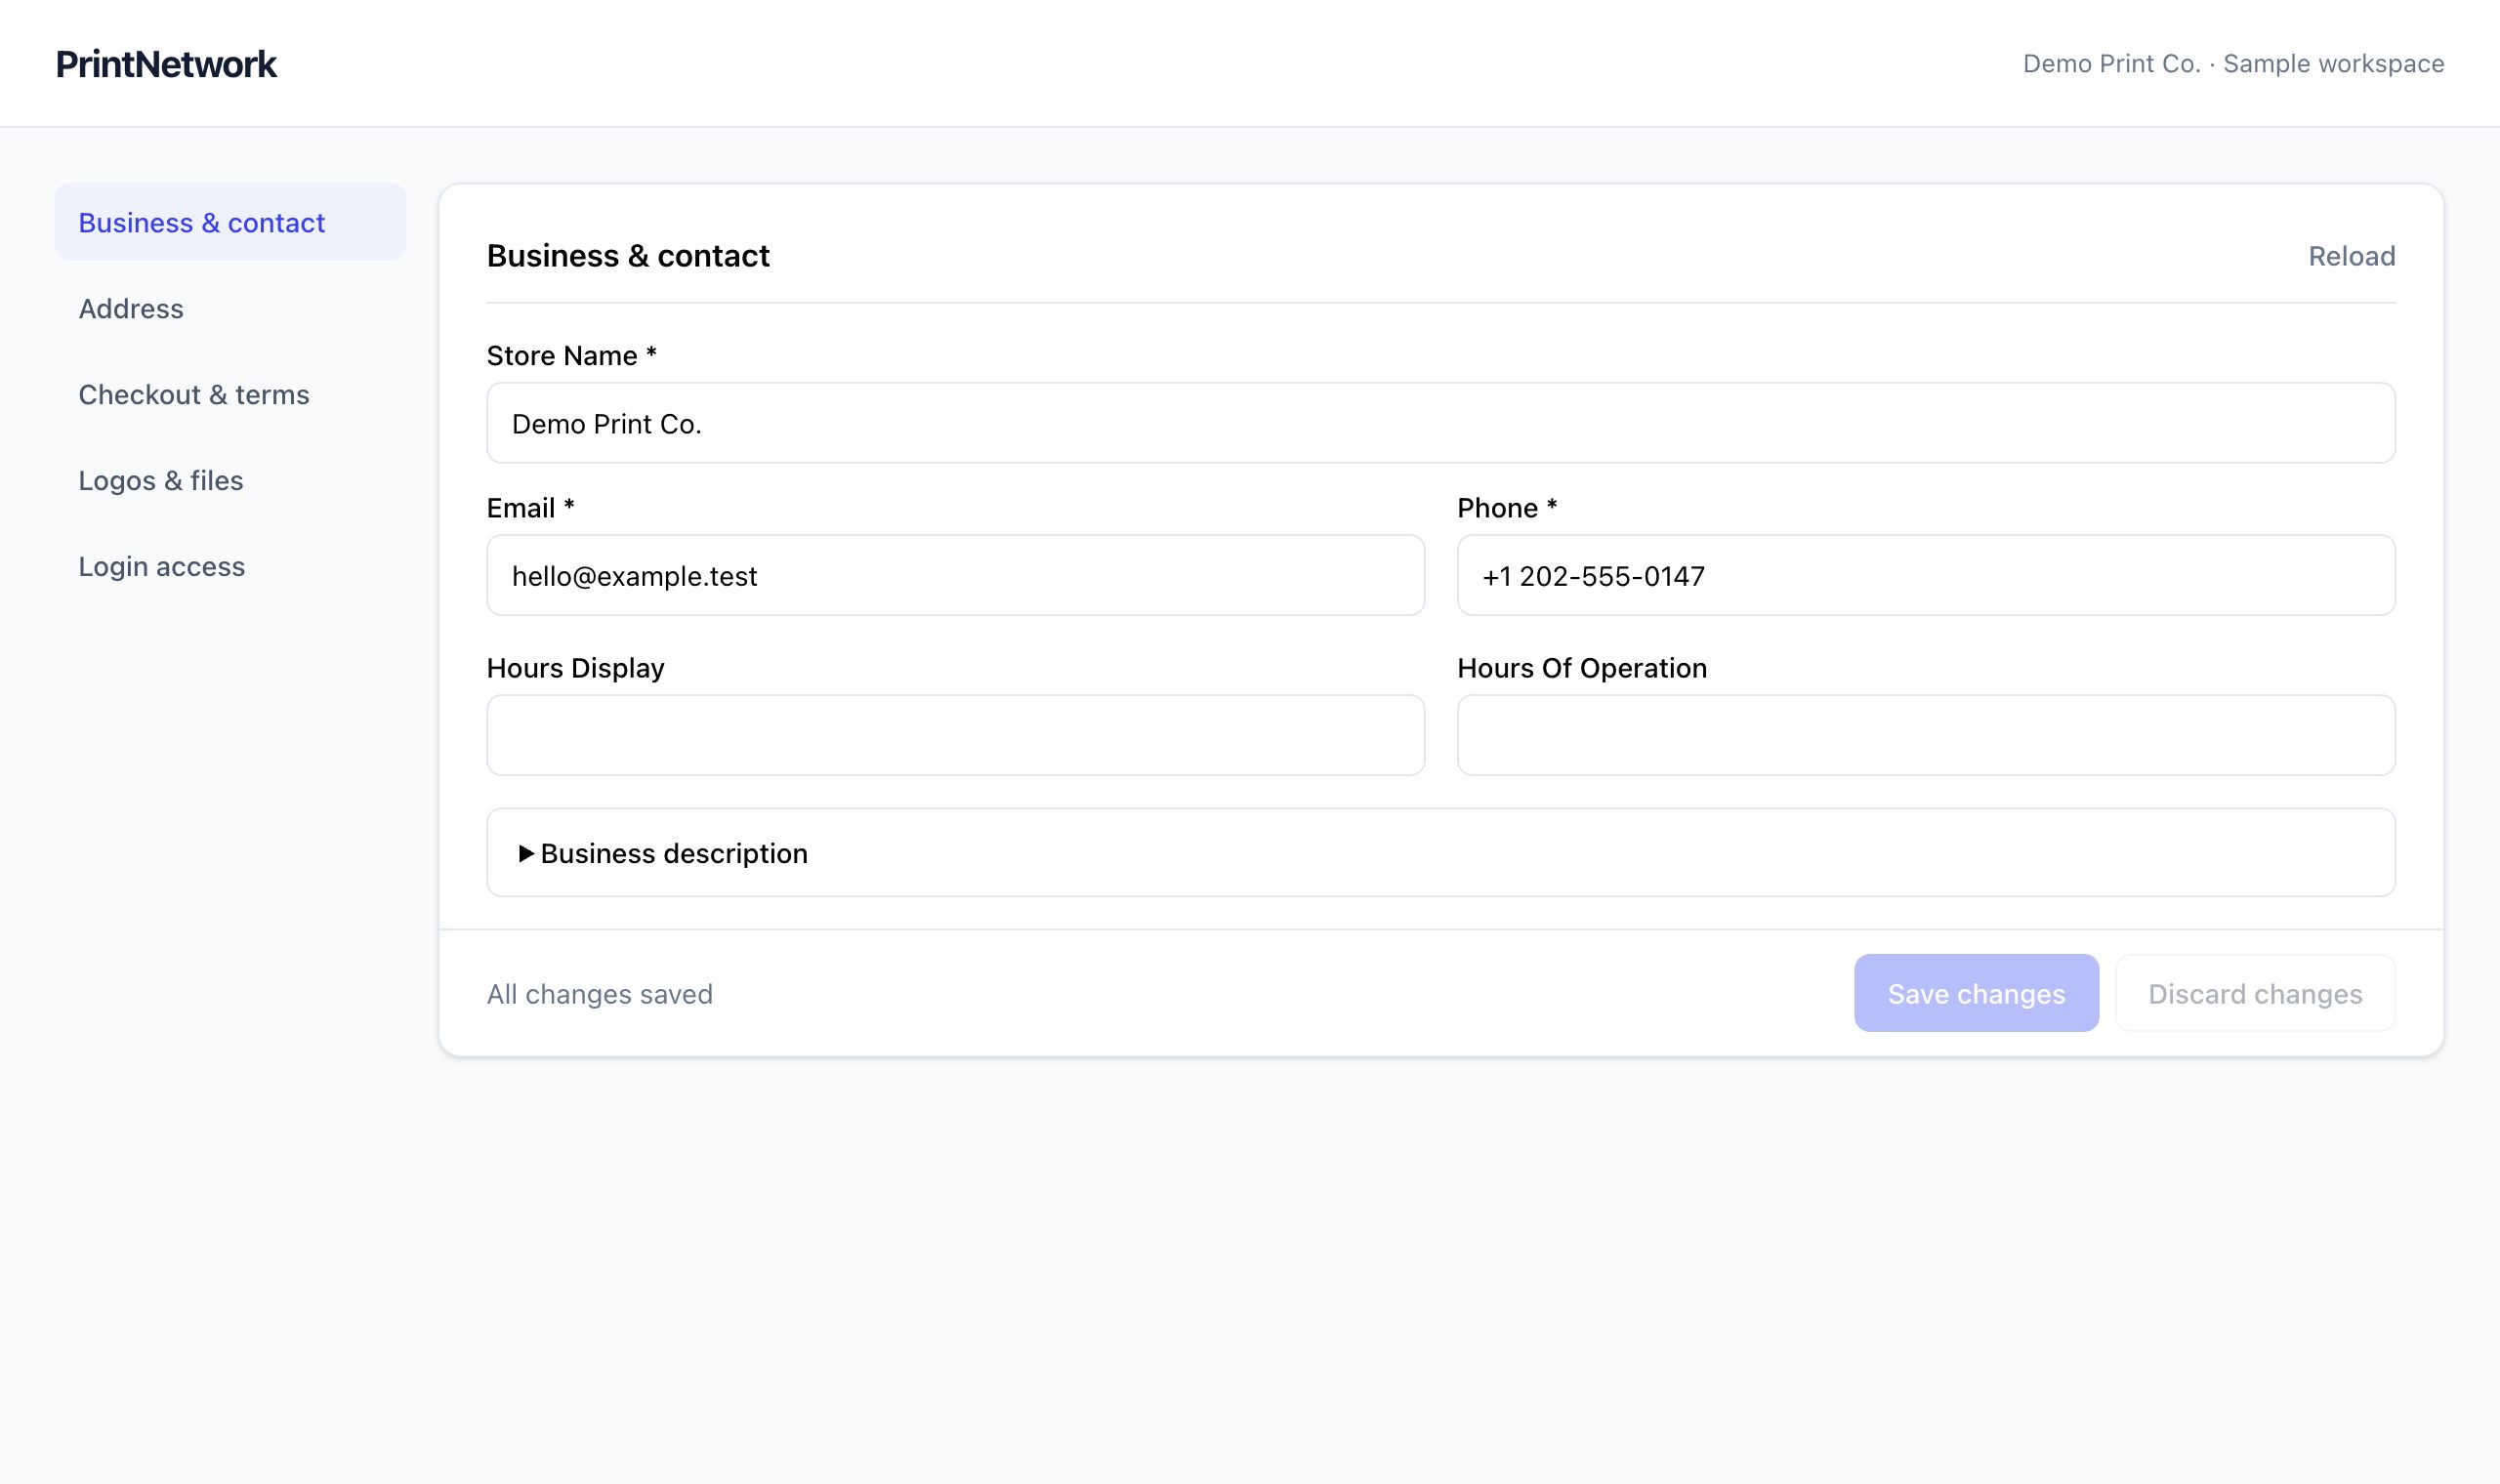
Task: Click the 'Hours Of Operation' label
Action: 1582,668
